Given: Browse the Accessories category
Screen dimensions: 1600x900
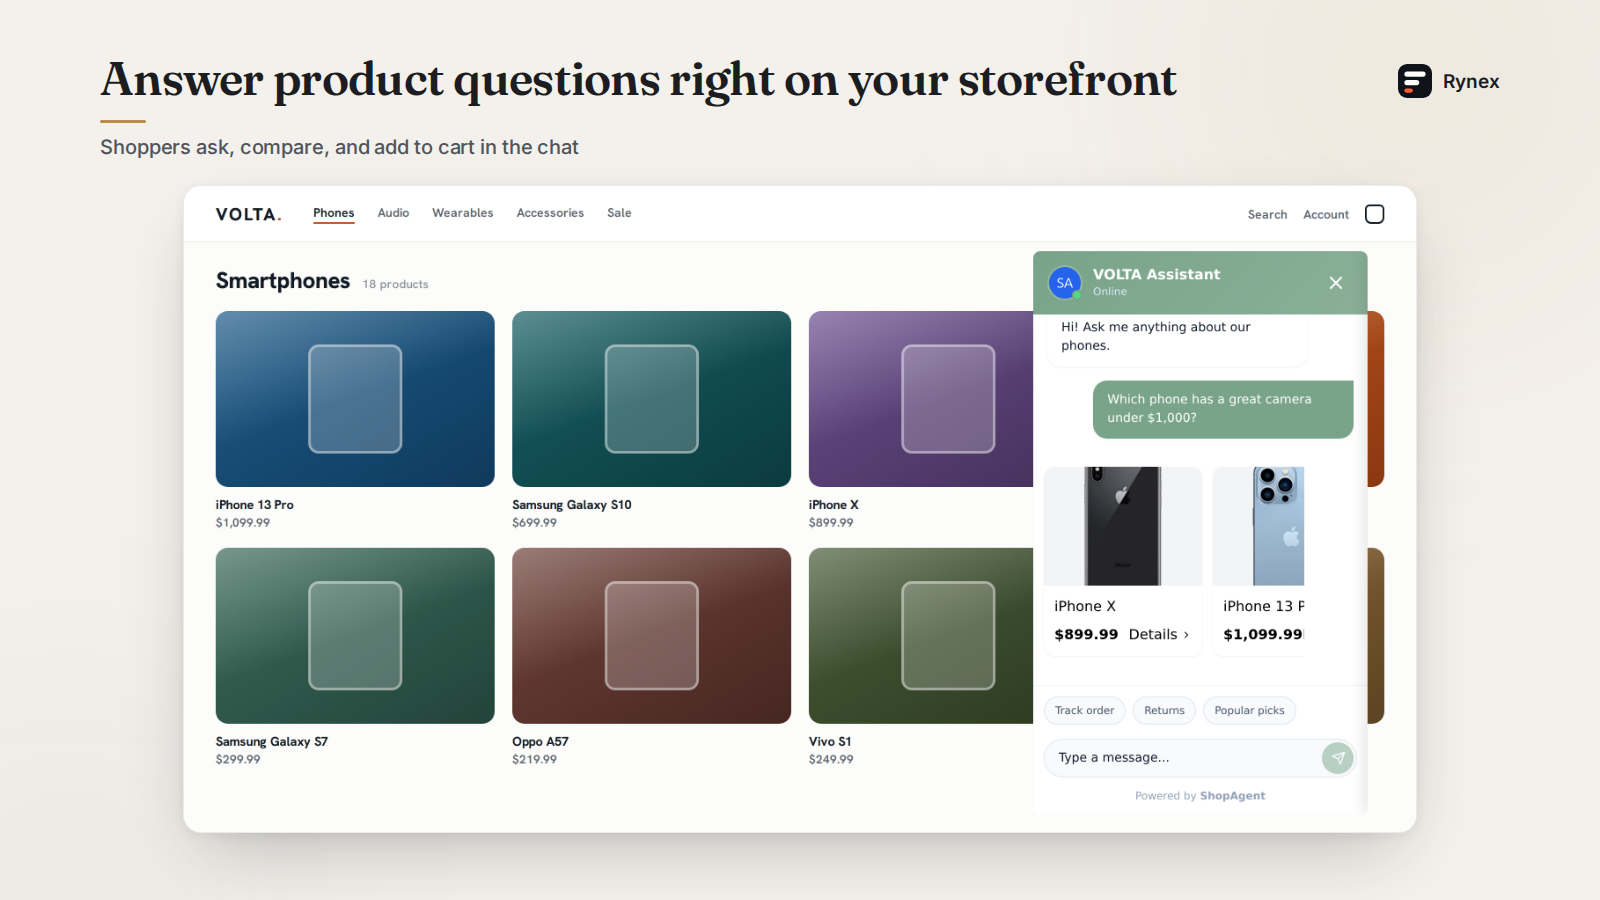Looking at the screenshot, I should click(550, 213).
